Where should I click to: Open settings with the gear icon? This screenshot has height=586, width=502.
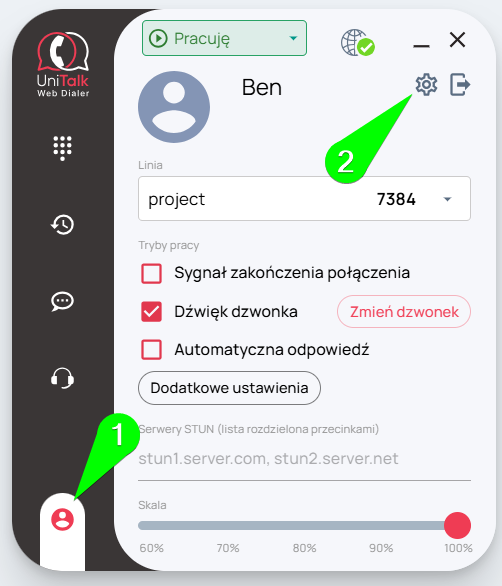(426, 85)
